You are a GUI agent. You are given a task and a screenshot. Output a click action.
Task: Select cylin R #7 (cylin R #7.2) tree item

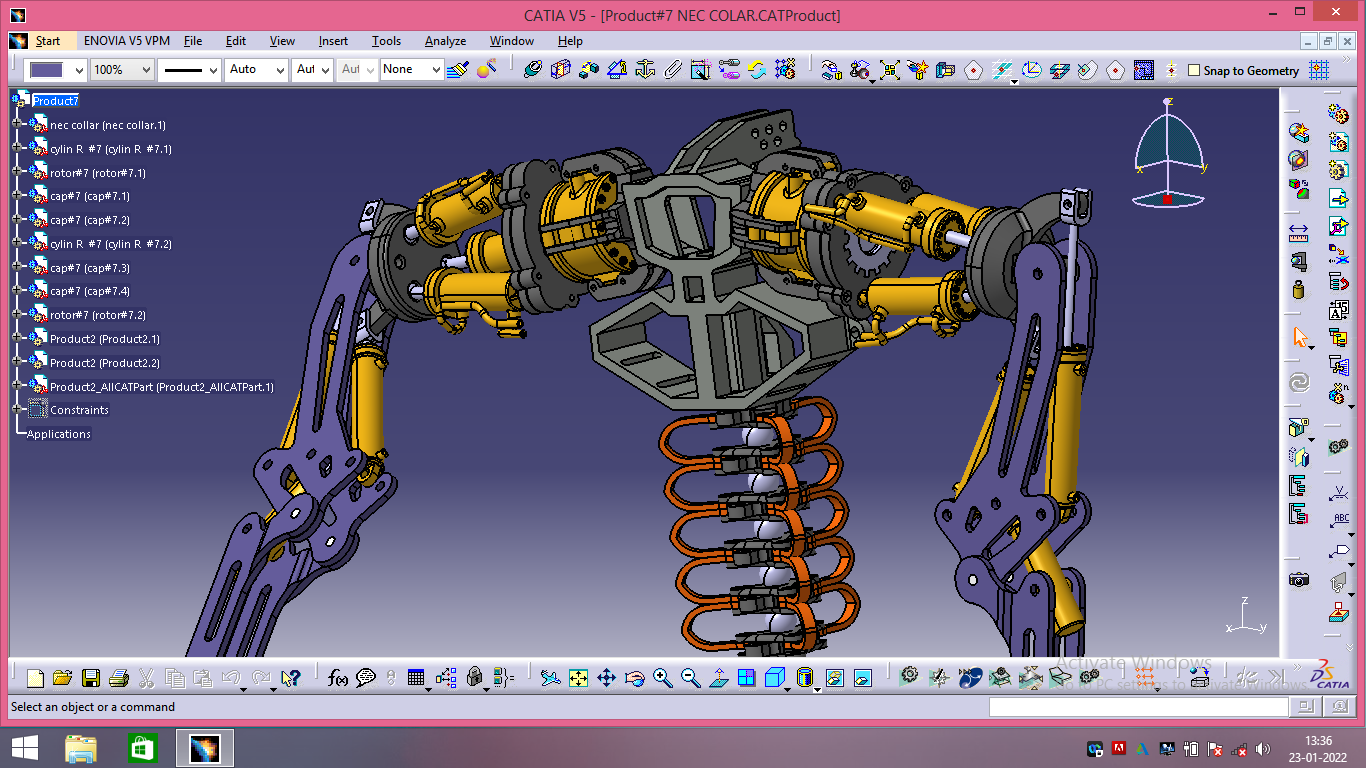[111, 243]
